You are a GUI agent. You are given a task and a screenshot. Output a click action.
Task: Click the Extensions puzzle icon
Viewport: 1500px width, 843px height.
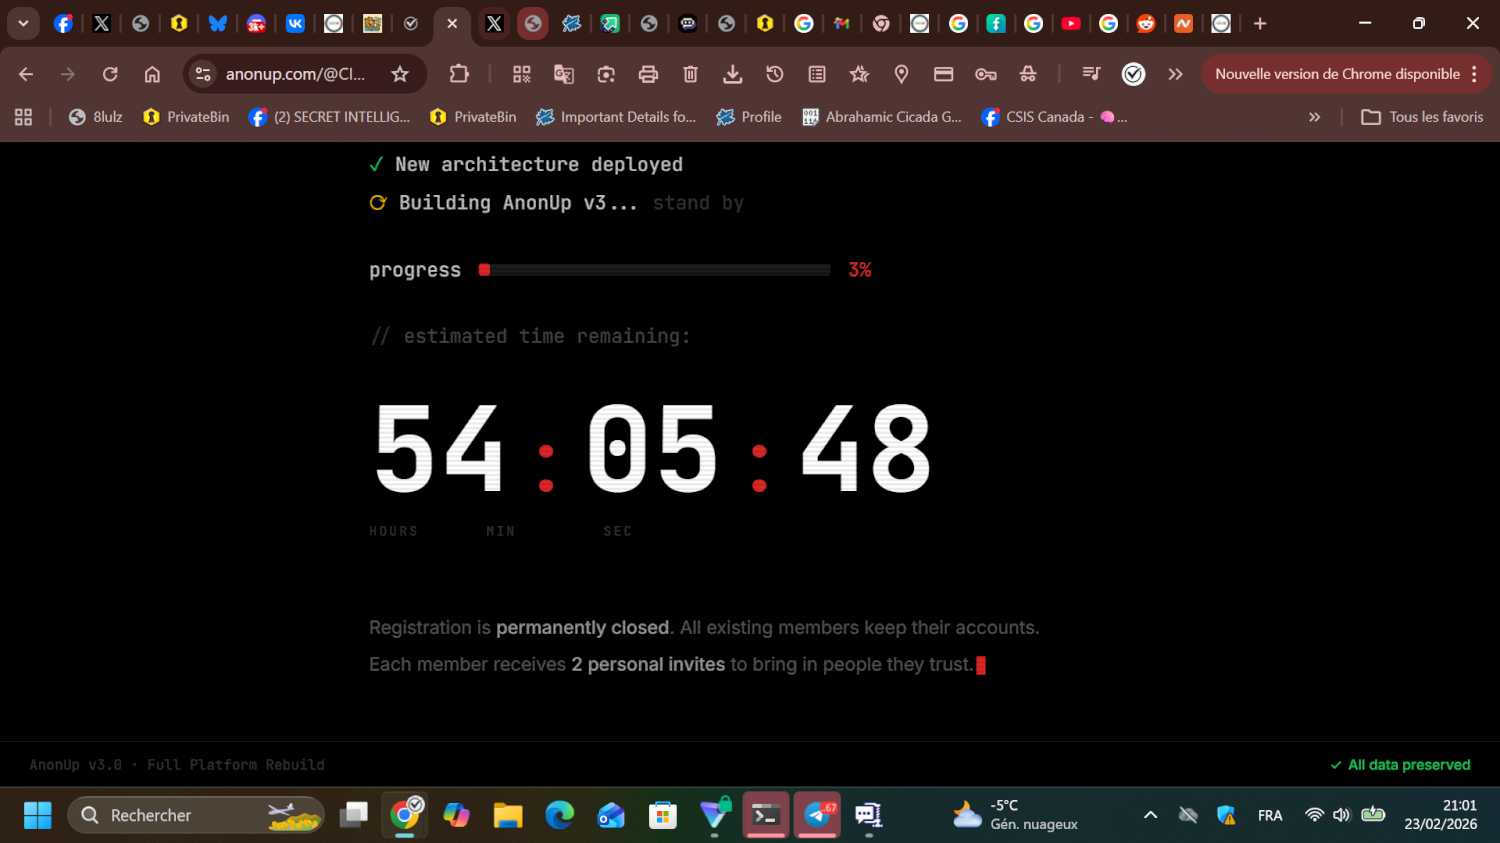[x=459, y=74]
